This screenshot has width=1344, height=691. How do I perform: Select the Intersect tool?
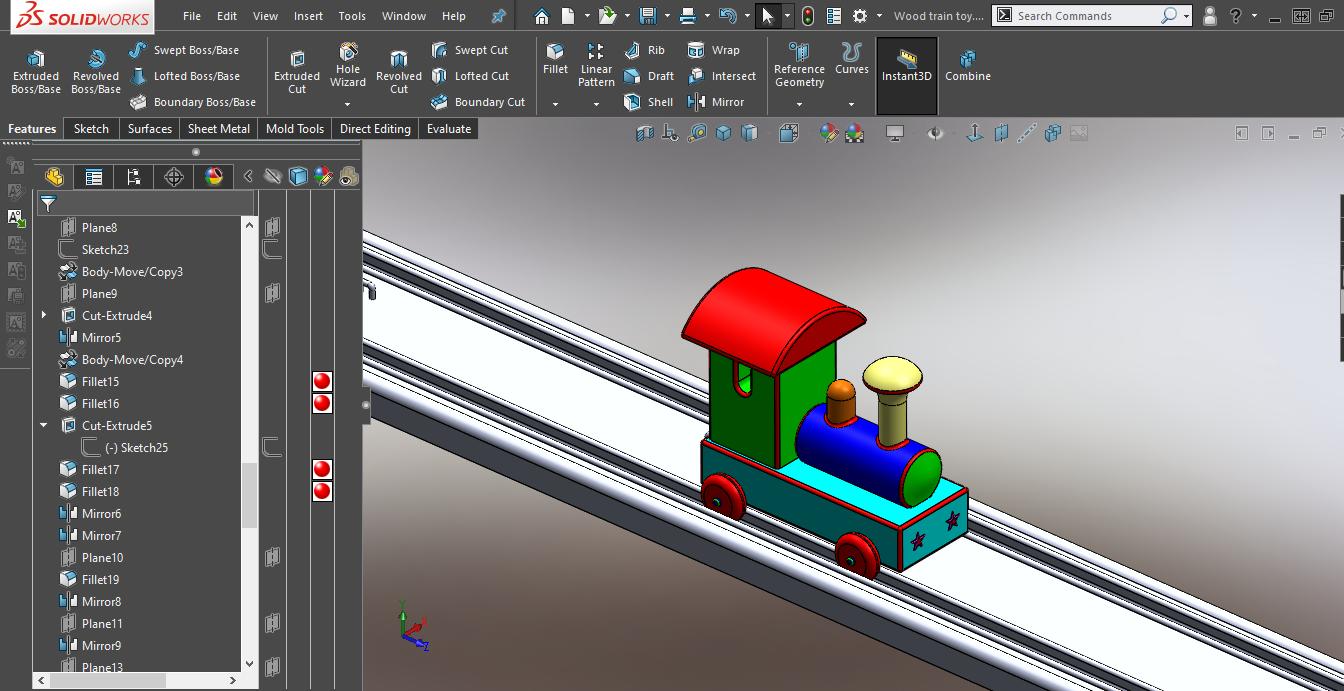click(x=722, y=76)
